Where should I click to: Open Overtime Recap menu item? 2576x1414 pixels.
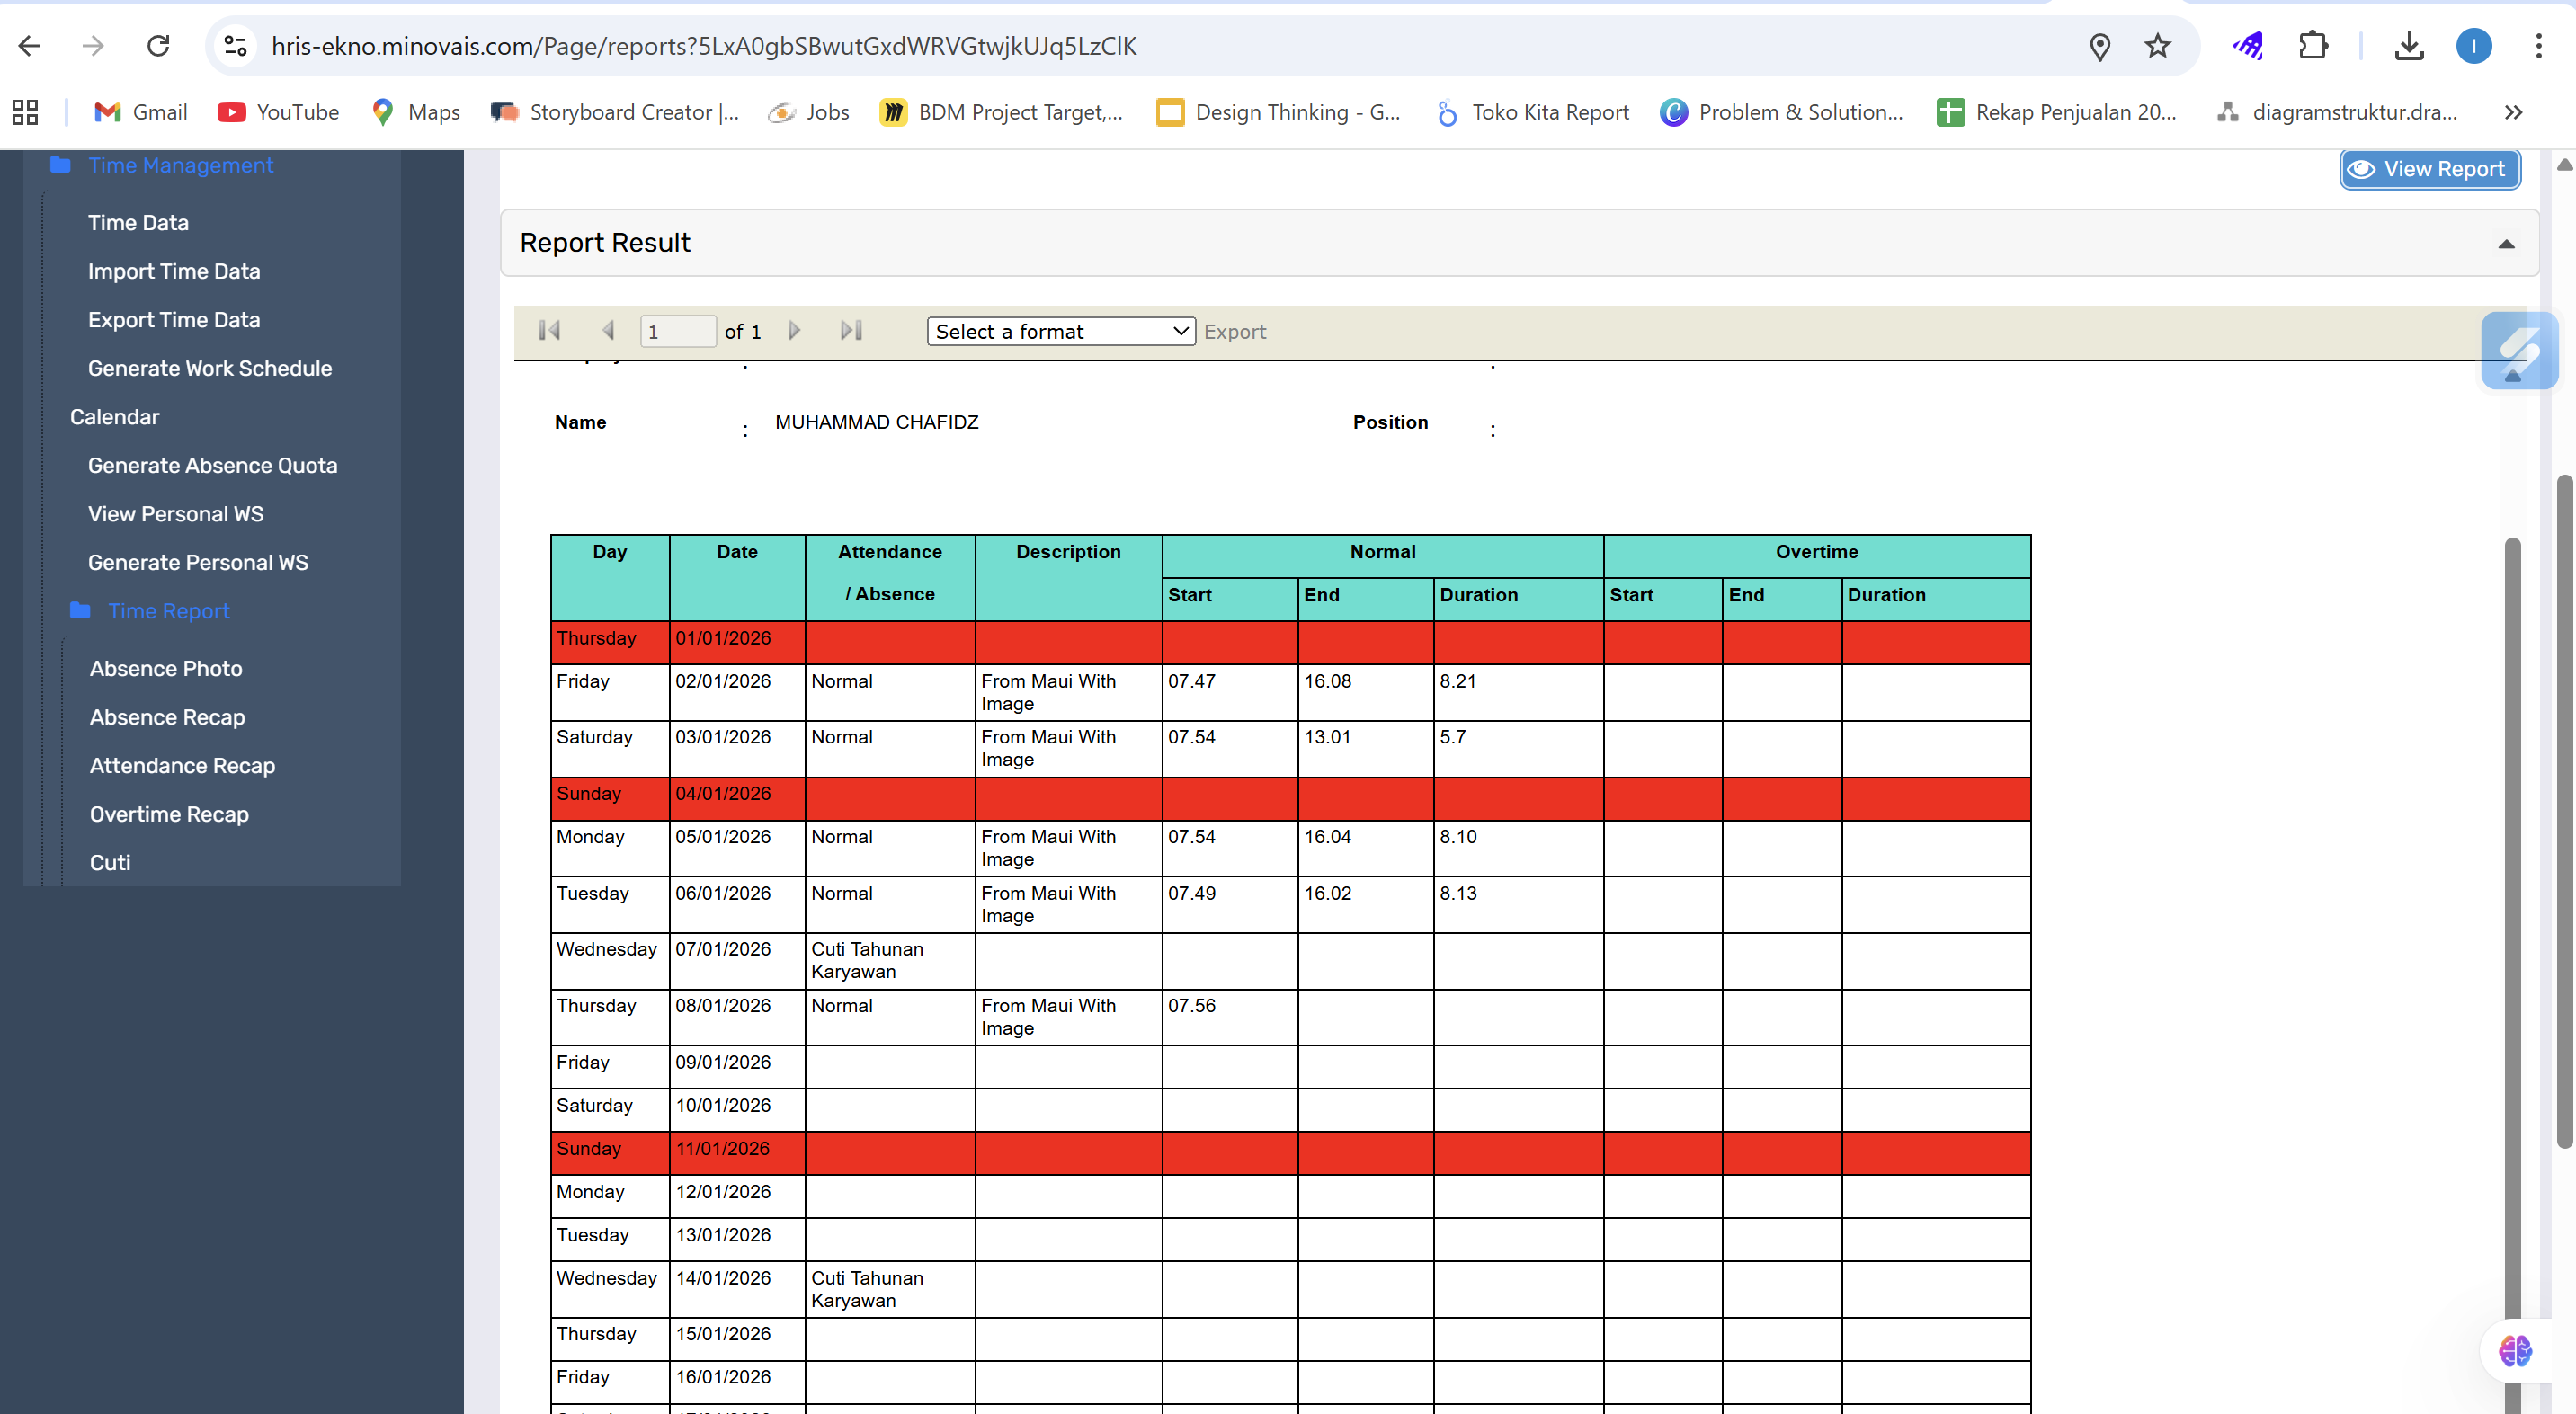click(x=169, y=814)
